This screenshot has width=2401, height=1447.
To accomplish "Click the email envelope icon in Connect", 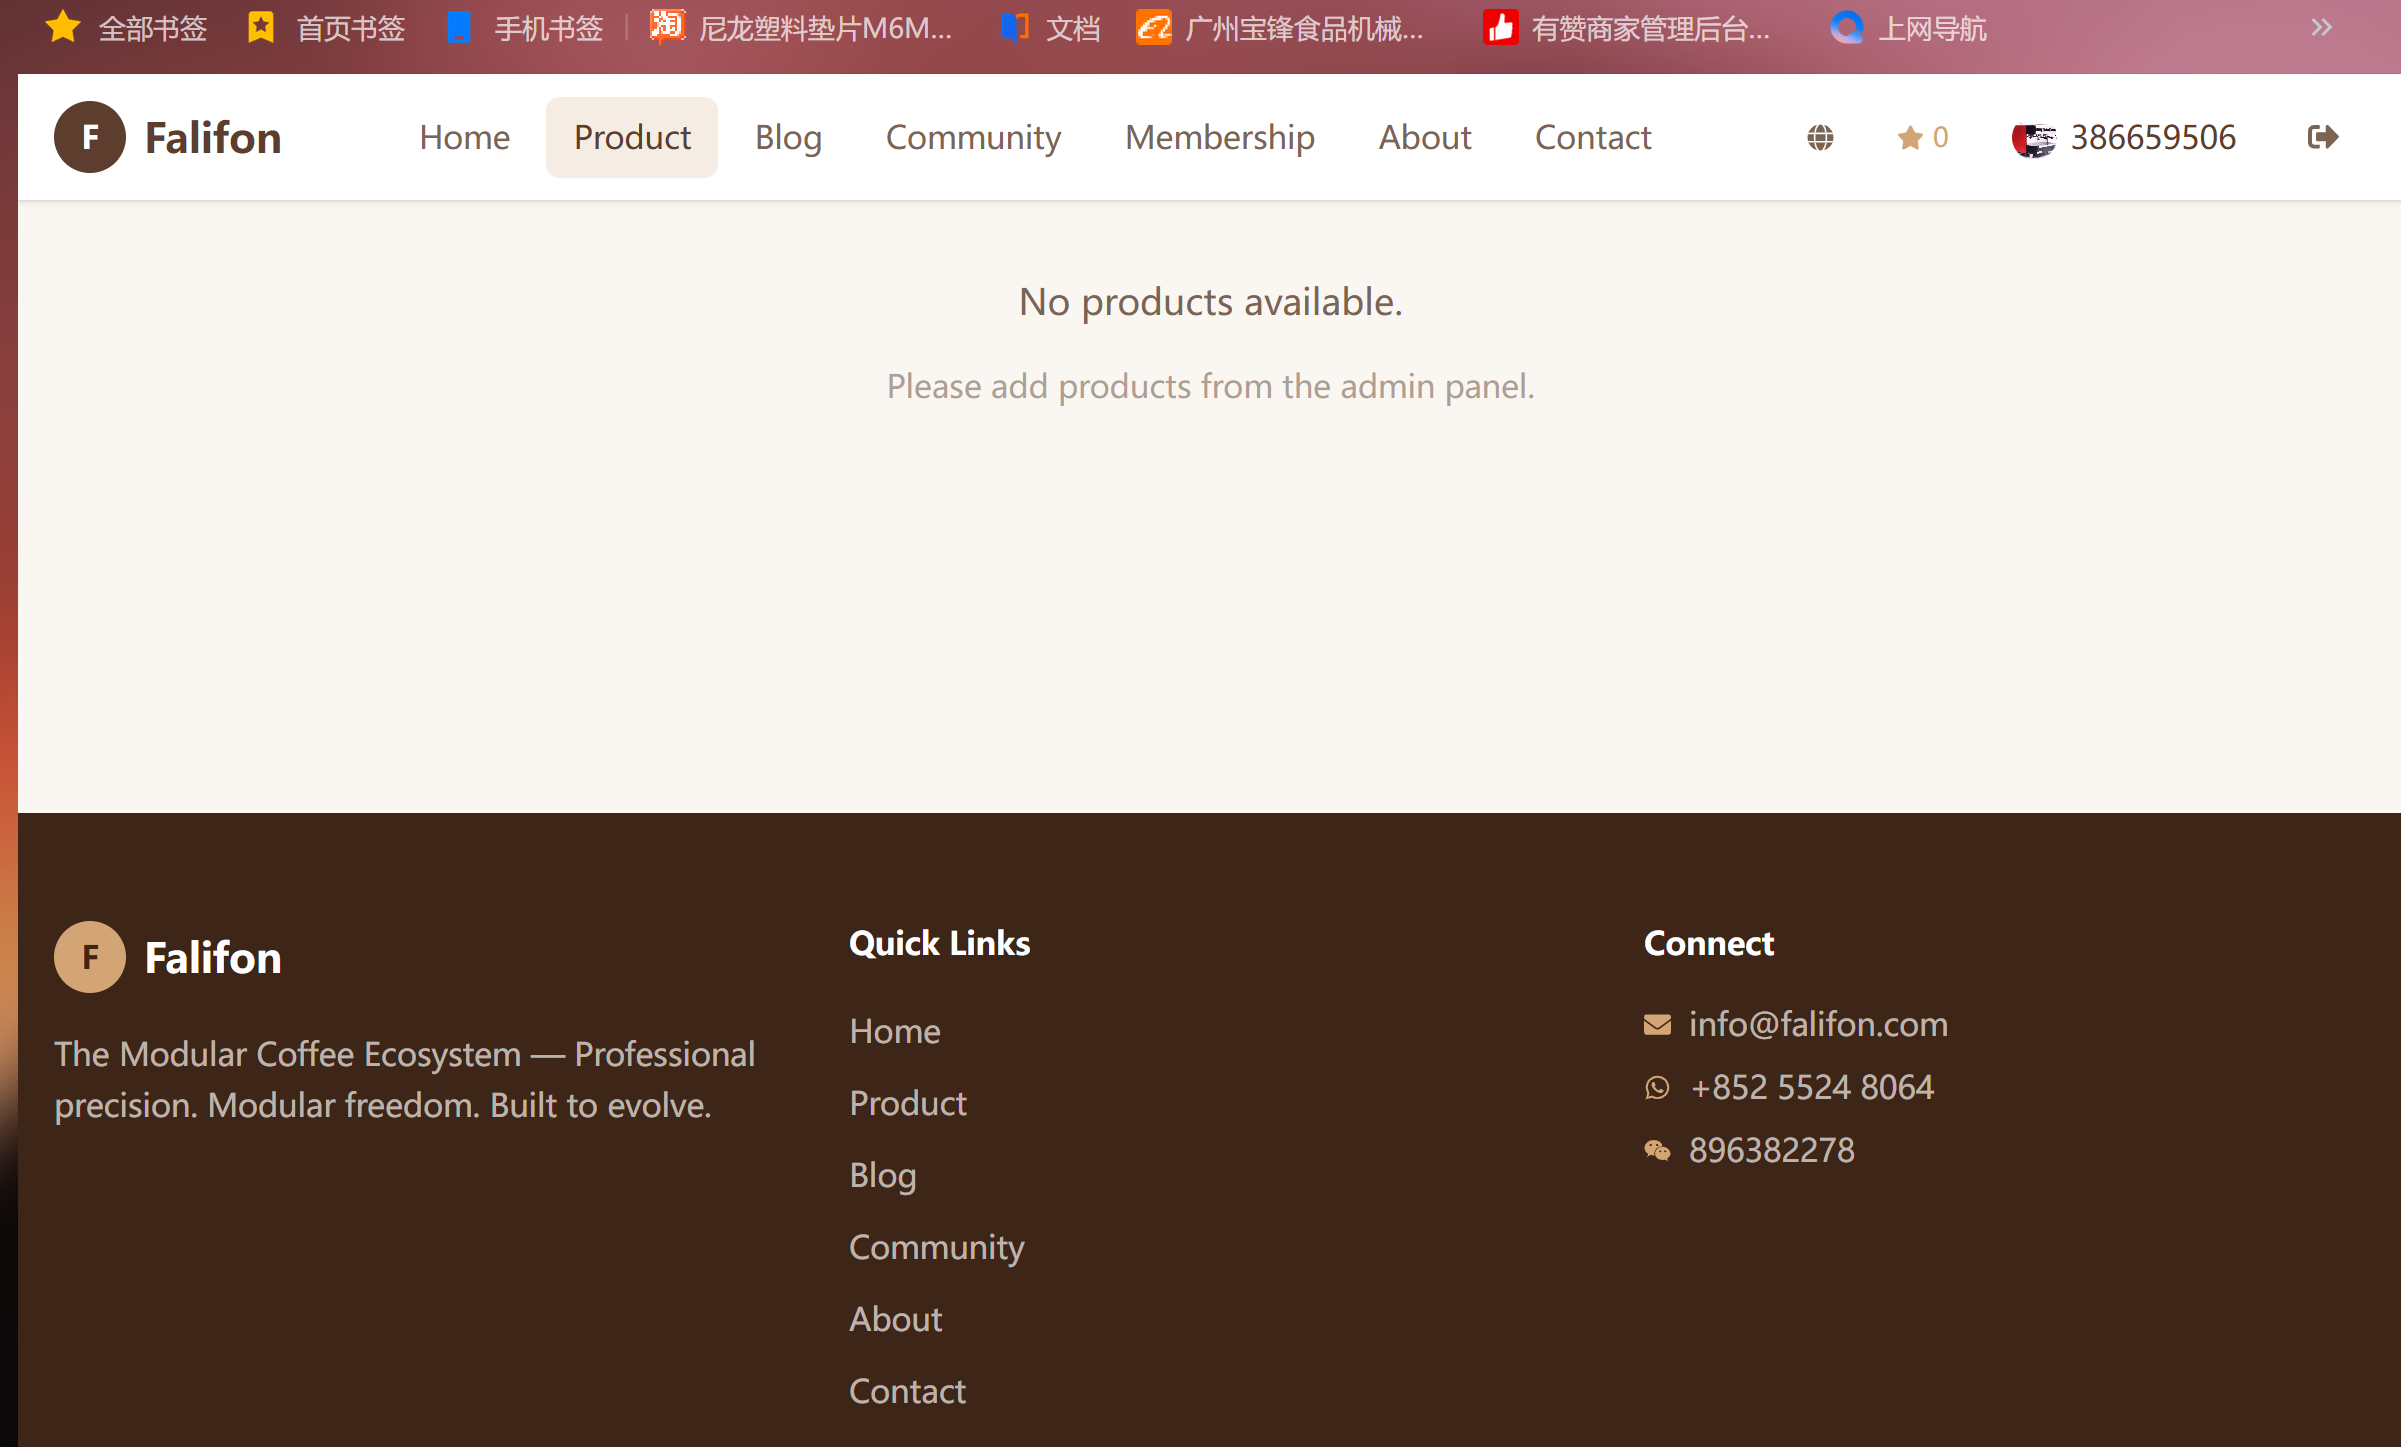I will (1657, 1024).
